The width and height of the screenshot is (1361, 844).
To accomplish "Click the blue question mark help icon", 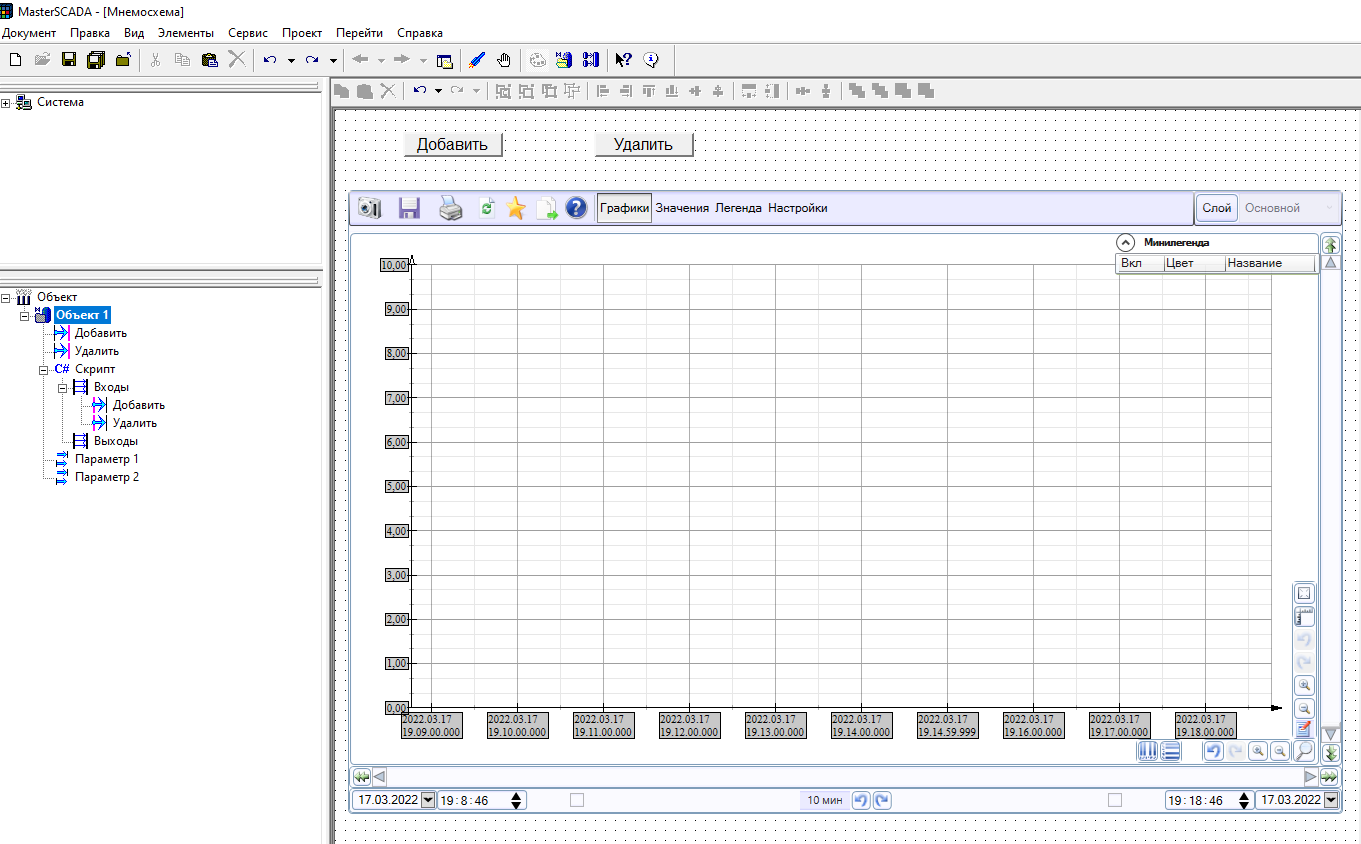I will [x=576, y=208].
